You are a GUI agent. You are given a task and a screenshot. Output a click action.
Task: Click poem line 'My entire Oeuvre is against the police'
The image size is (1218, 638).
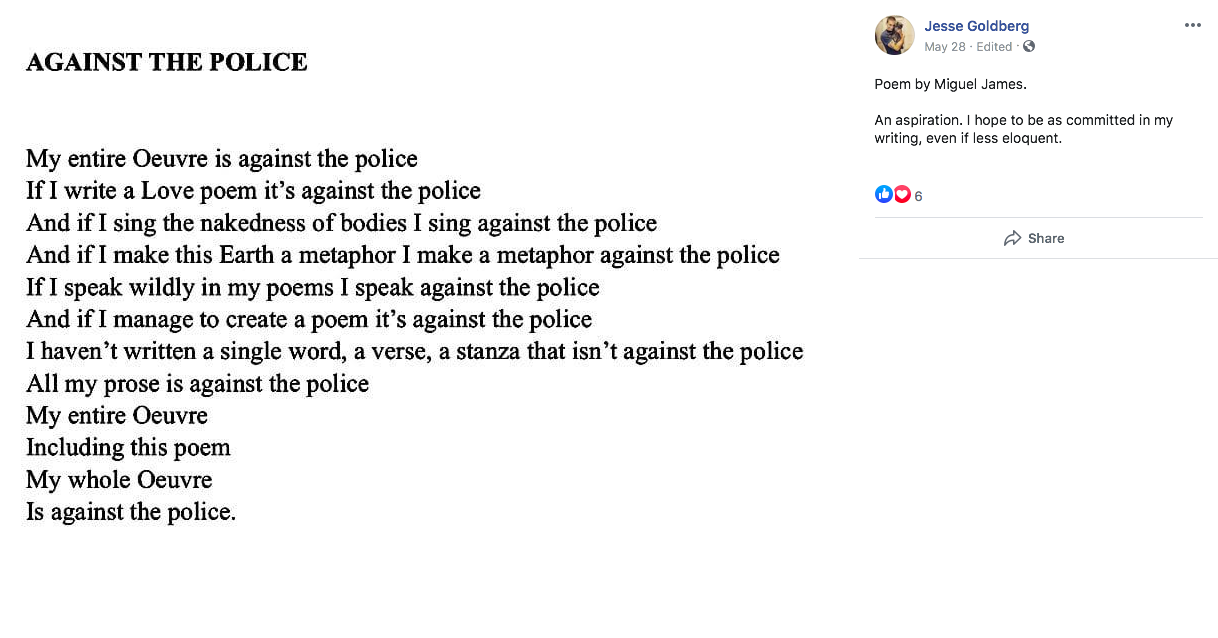click(222, 159)
